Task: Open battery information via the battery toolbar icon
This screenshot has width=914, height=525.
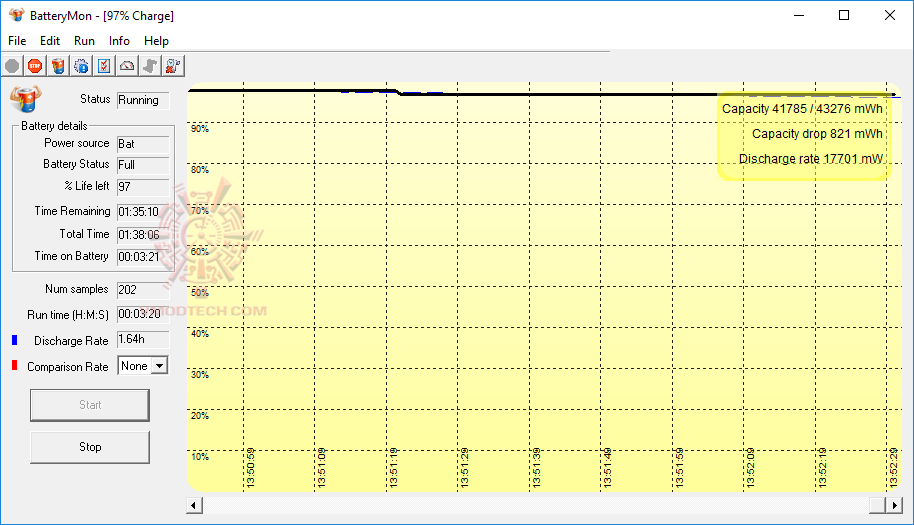Action: coord(58,66)
